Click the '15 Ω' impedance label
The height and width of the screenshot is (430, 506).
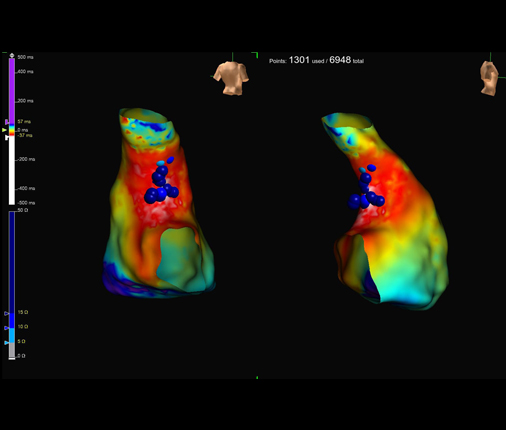click(x=23, y=312)
